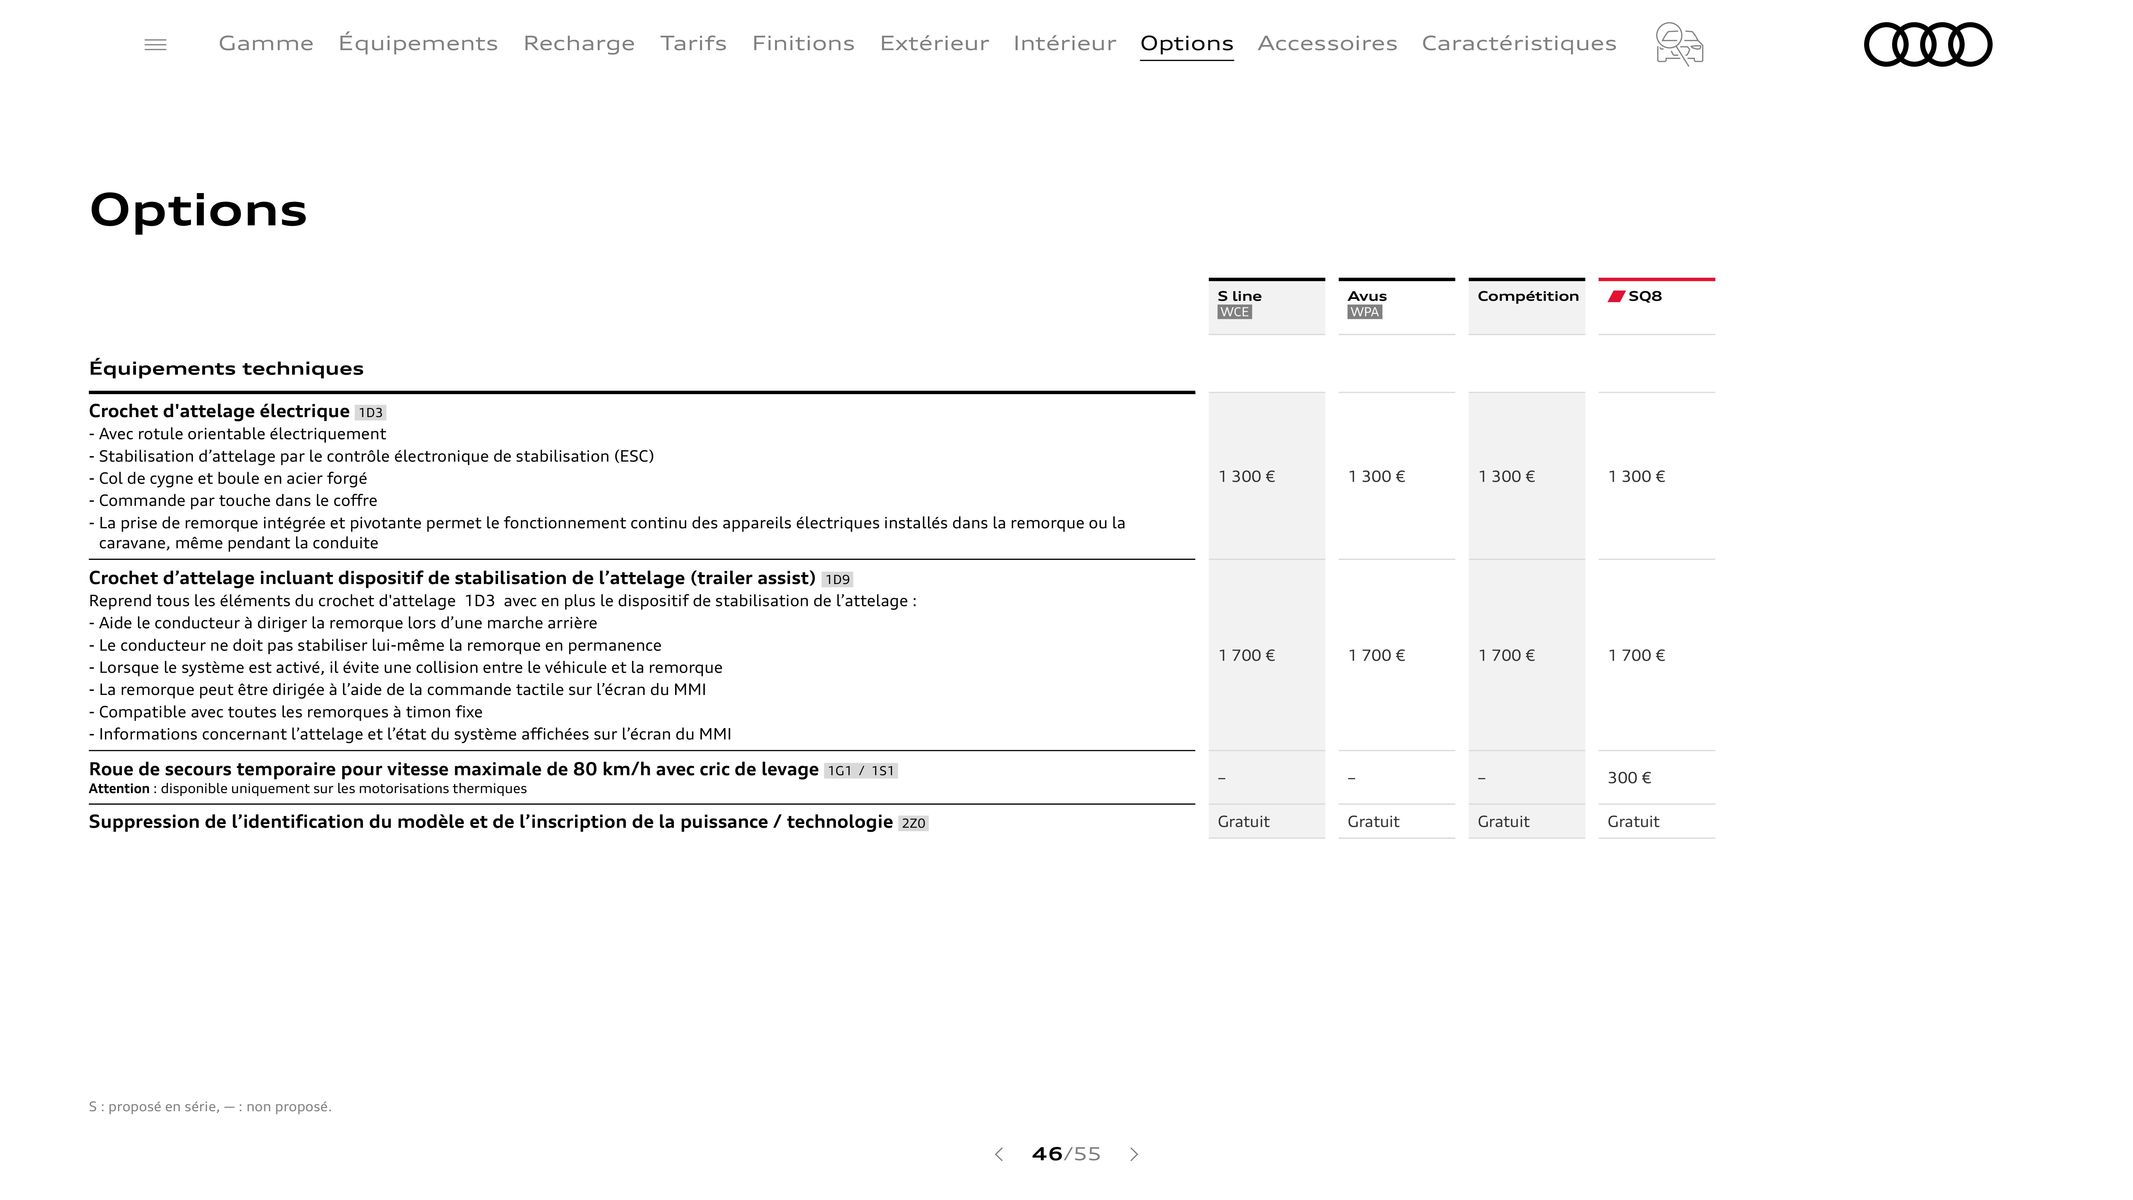Click the Audi rings logo
Image resolution: width=2133 pixels, height=1200 pixels.
[x=1928, y=44]
